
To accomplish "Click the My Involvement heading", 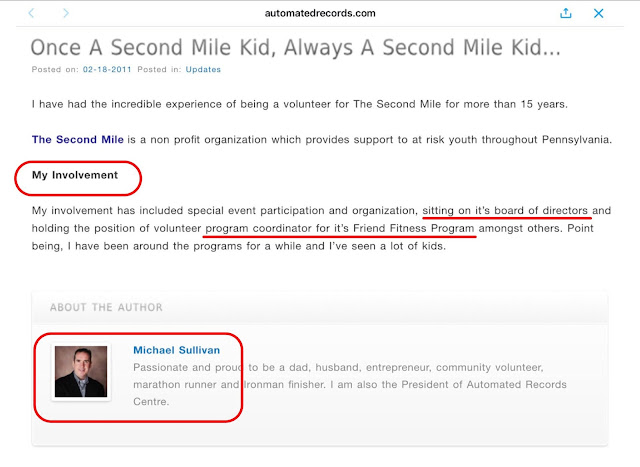I will 75,175.
